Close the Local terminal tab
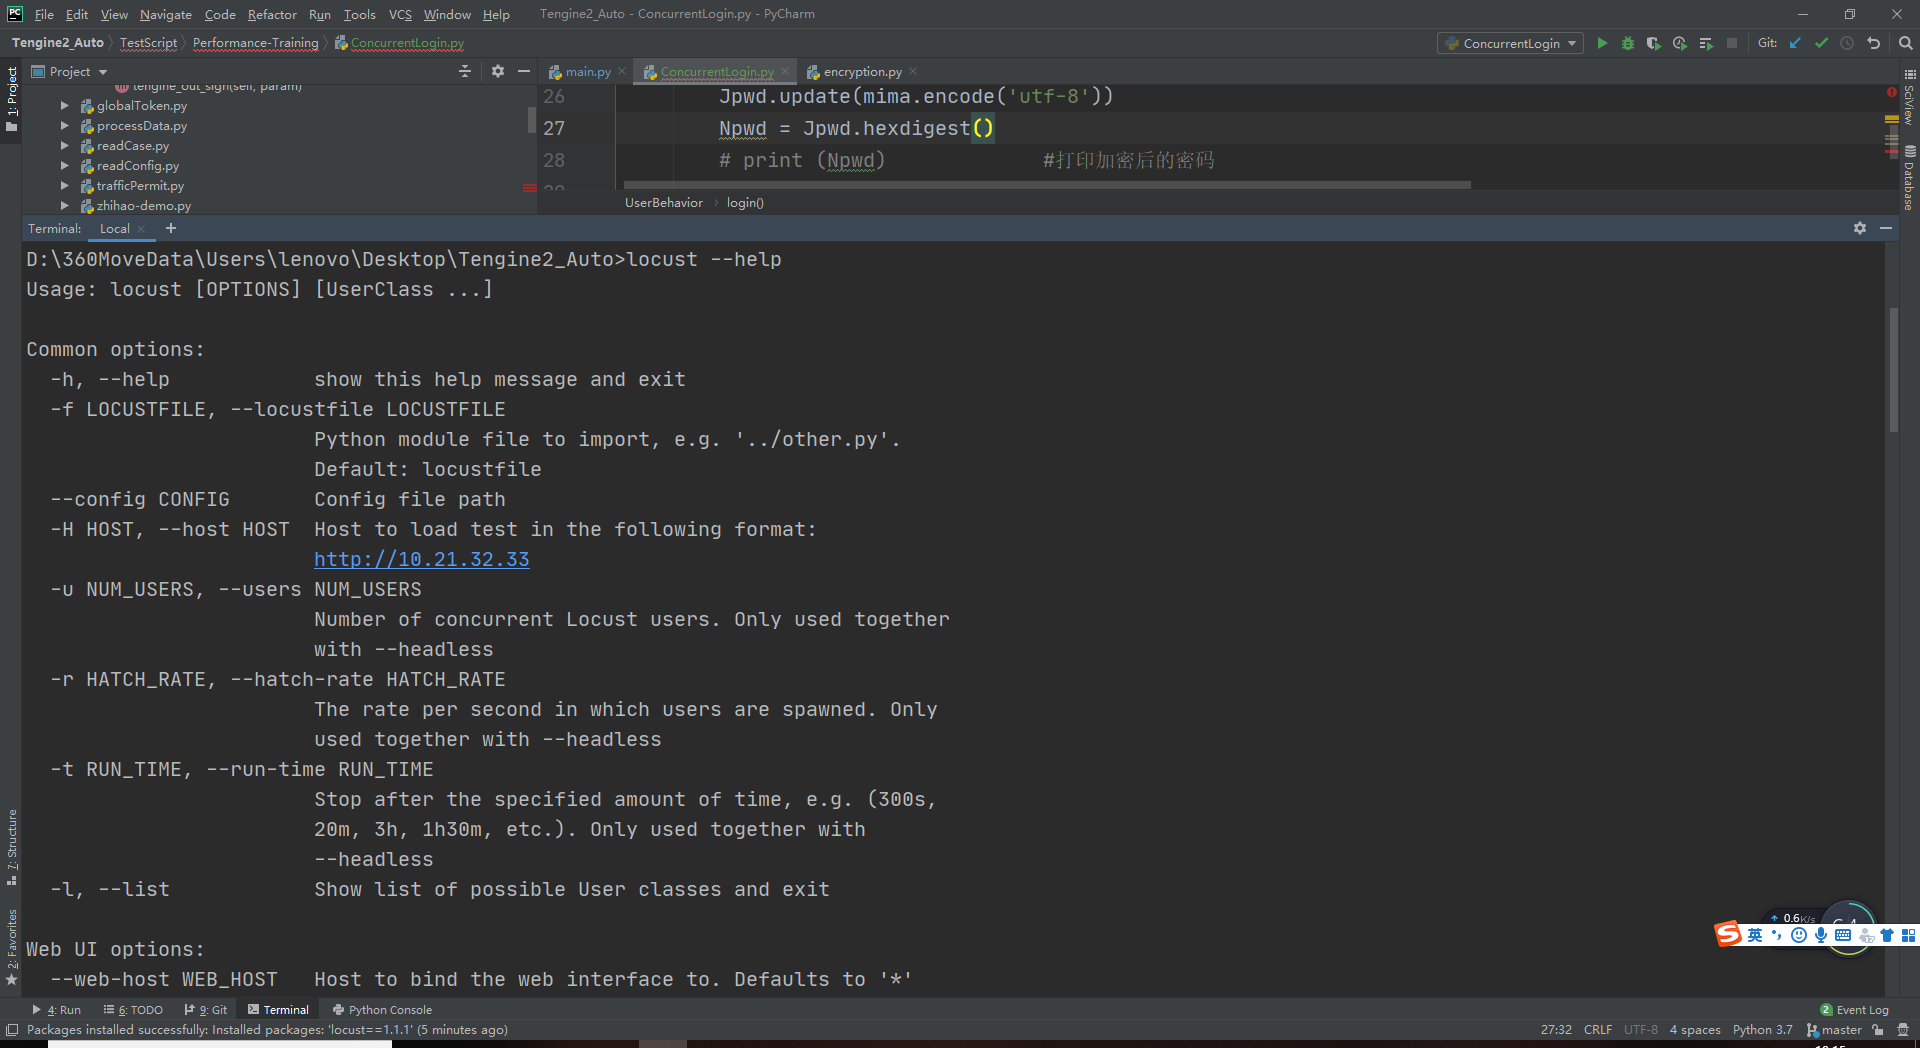 tap(142, 229)
